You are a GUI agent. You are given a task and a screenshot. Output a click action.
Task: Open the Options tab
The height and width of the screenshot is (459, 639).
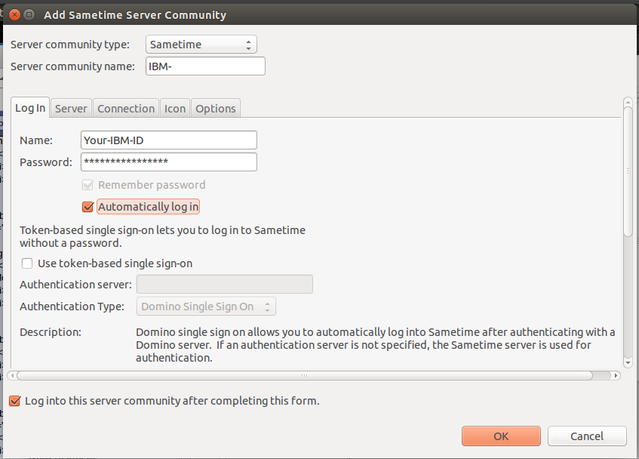[216, 108]
